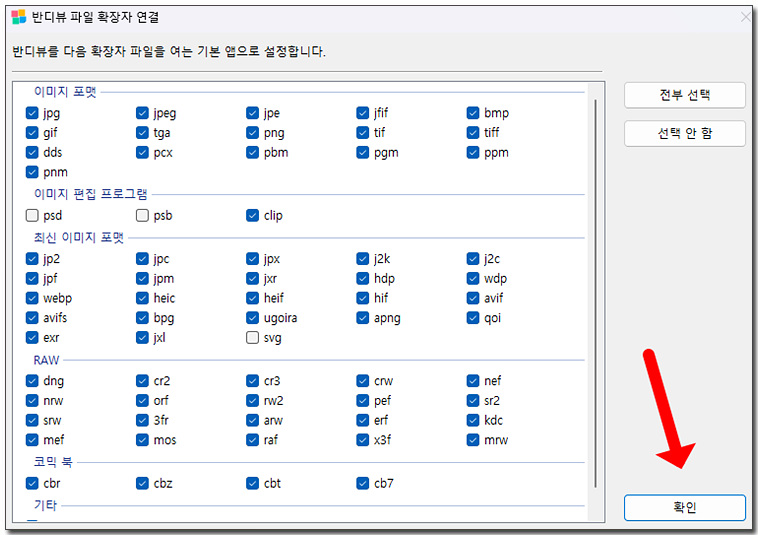Toggle the jxl checkbox
Image resolution: width=758 pixels, height=535 pixels.
142,337
